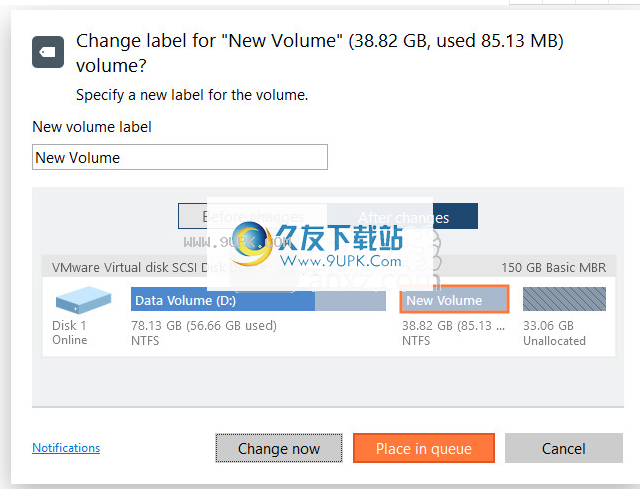Image resolution: width=640 pixels, height=489 pixels.
Task: Select the Disk 1 drive icon
Action: tap(83, 300)
